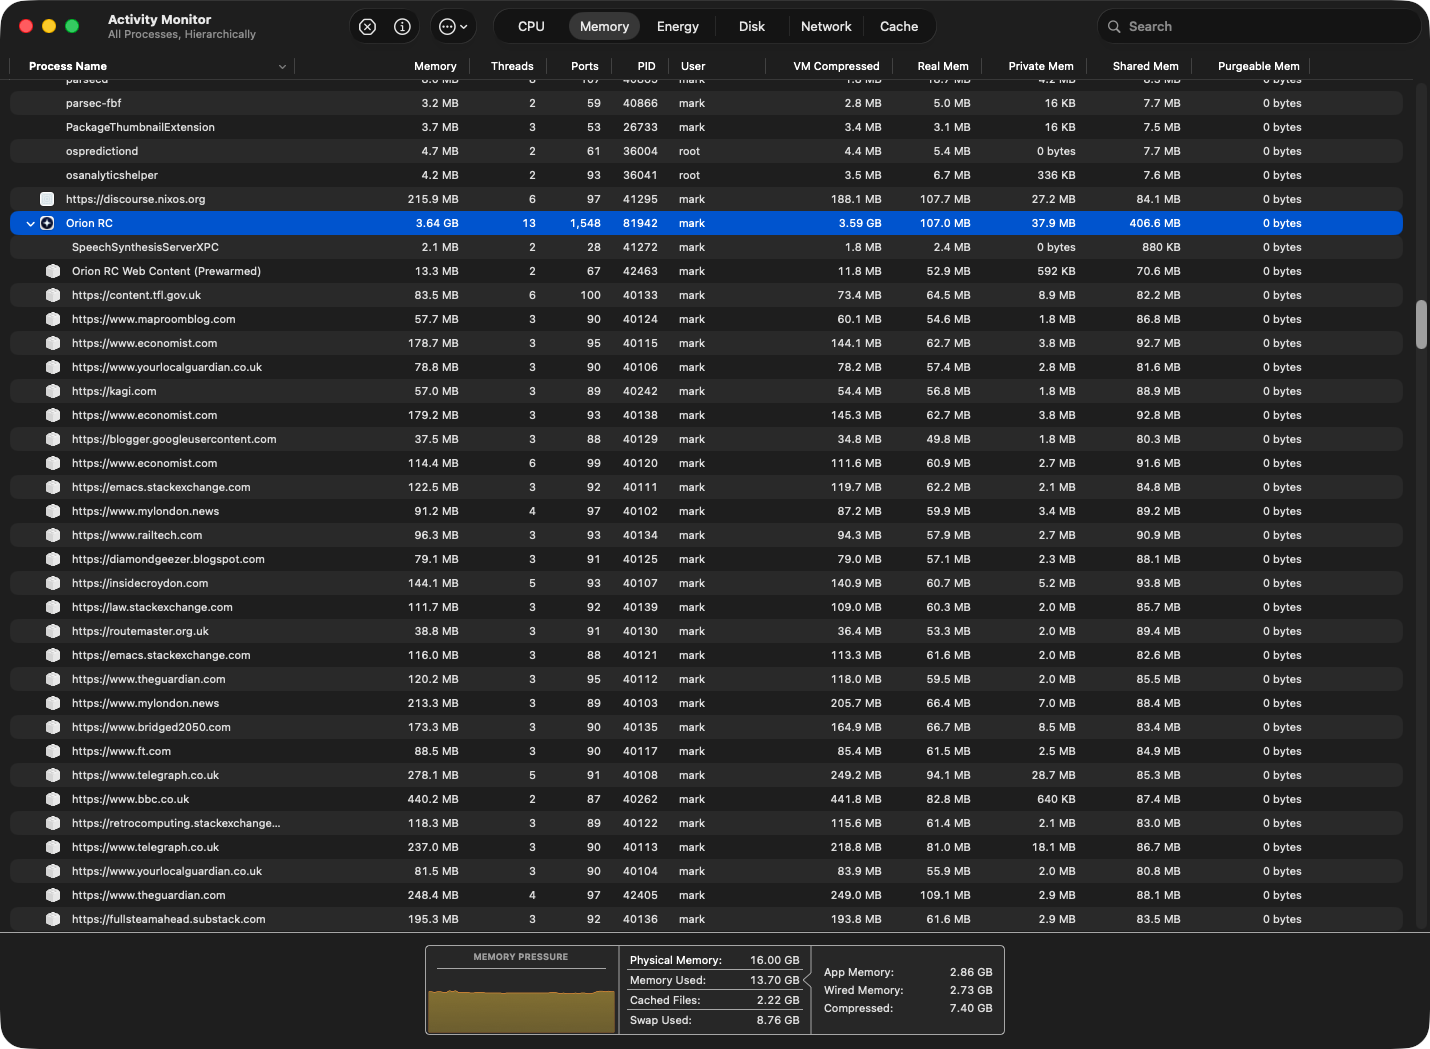Image resolution: width=1430 pixels, height=1049 pixels.
Task: Click the www.bbc.co.uk process icon
Action: pos(53,799)
